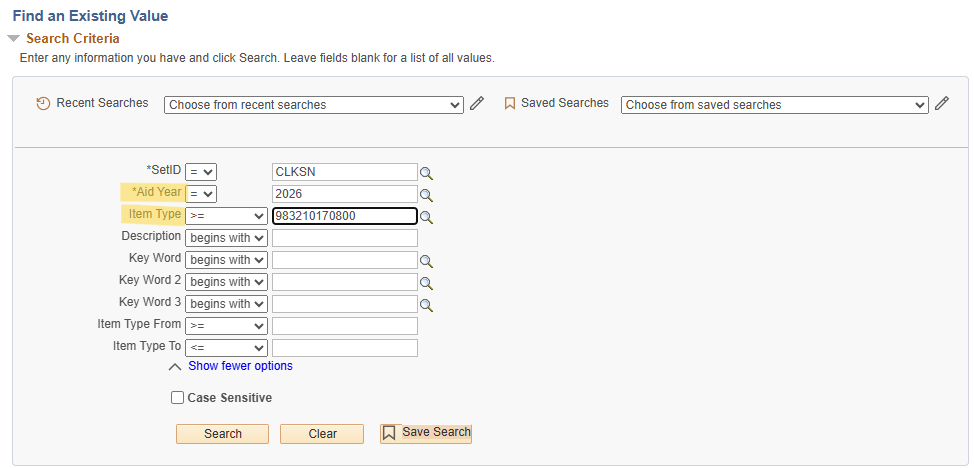Image resolution: width=974 pixels, height=468 pixels.
Task: Change the Item Type operator dropdown
Action: pos(226,216)
